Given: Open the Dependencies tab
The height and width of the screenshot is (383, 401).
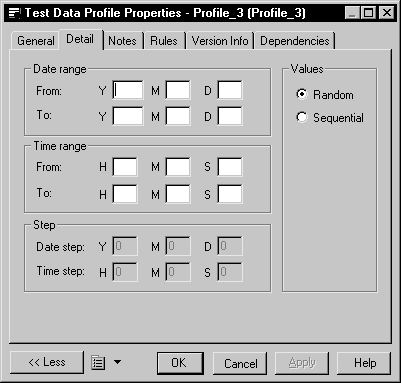Looking at the screenshot, I should click(x=295, y=41).
